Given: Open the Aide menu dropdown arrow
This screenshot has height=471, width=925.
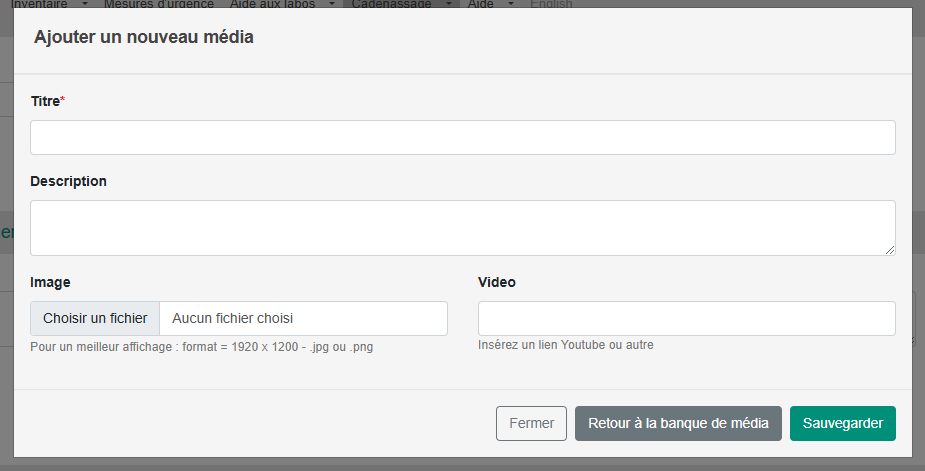Looking at the screenshot, I should 511,4.
